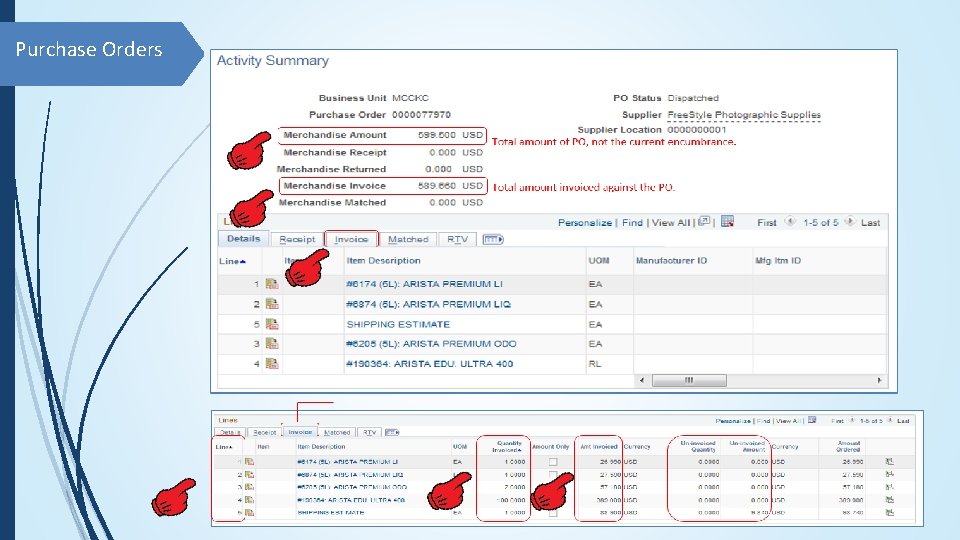This screenshot has width=960, height=540.
Task: Click Personalize link in Activity Summary
Action: pyautogui.click(x=585, y=223)
